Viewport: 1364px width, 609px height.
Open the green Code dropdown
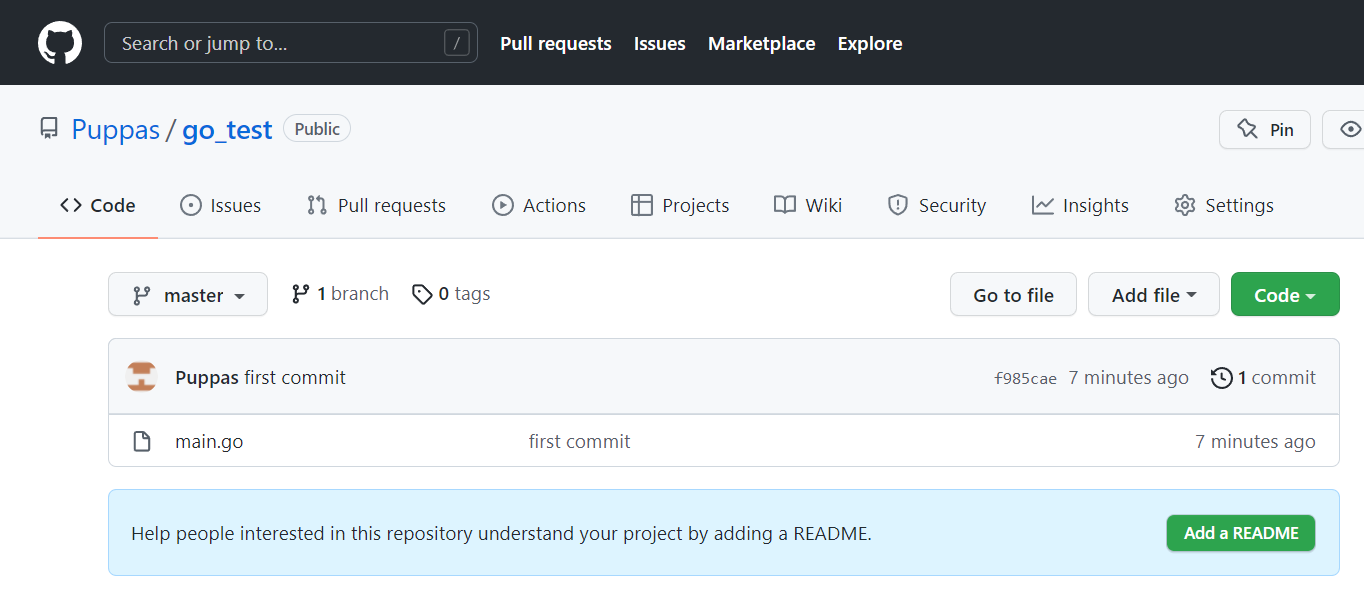[x=1285, y=294]
